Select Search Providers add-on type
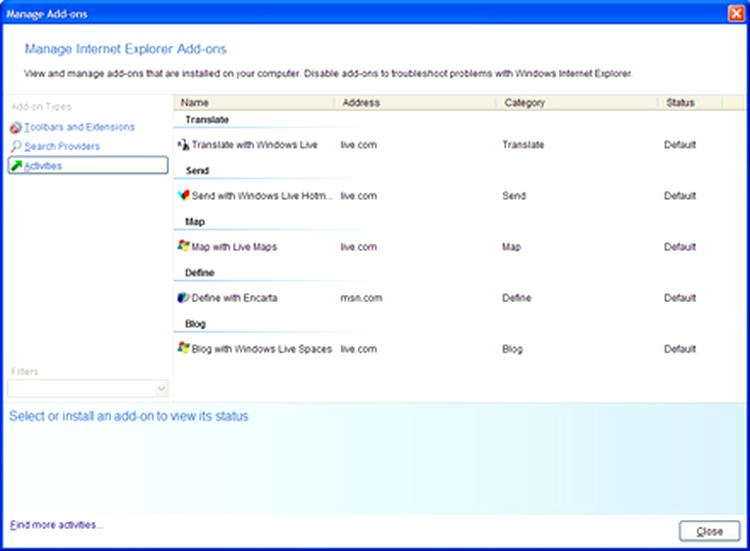Viewport: 750px width, 551px height. (x=62, y=147)
